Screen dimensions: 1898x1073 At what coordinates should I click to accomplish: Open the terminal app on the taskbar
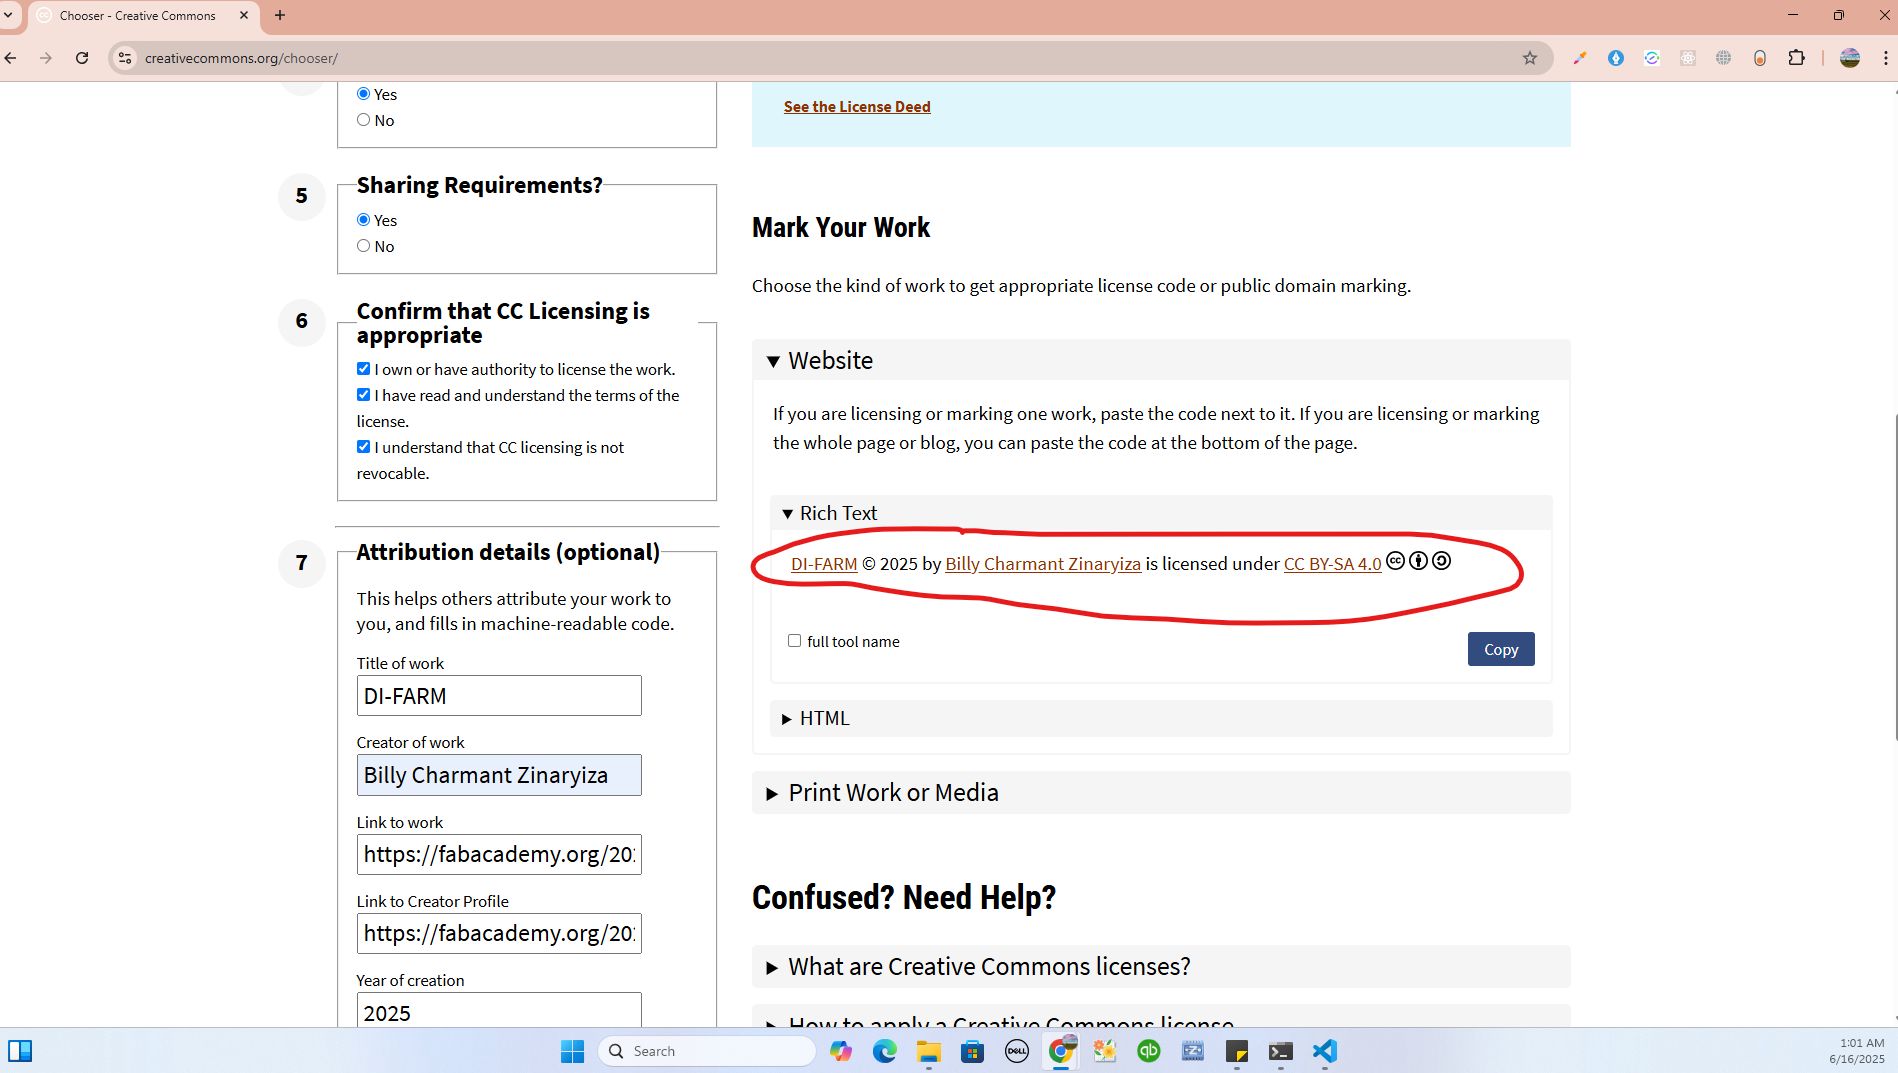(1281, 1051)
